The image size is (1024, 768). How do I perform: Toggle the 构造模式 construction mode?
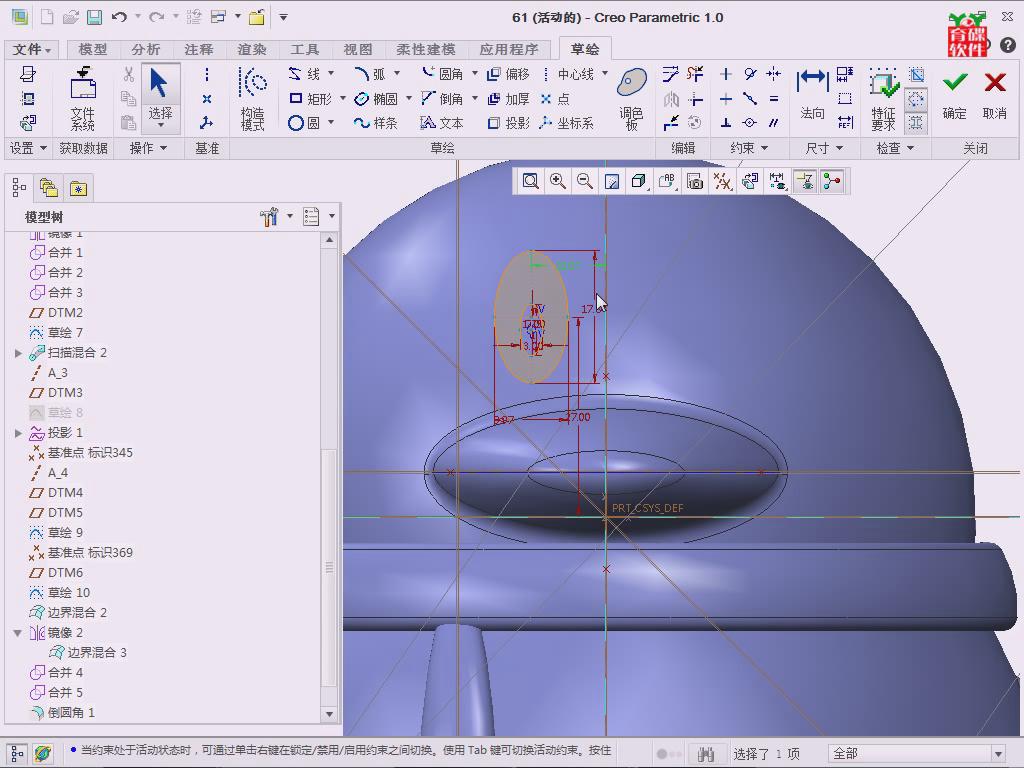[x=252, y=99]
